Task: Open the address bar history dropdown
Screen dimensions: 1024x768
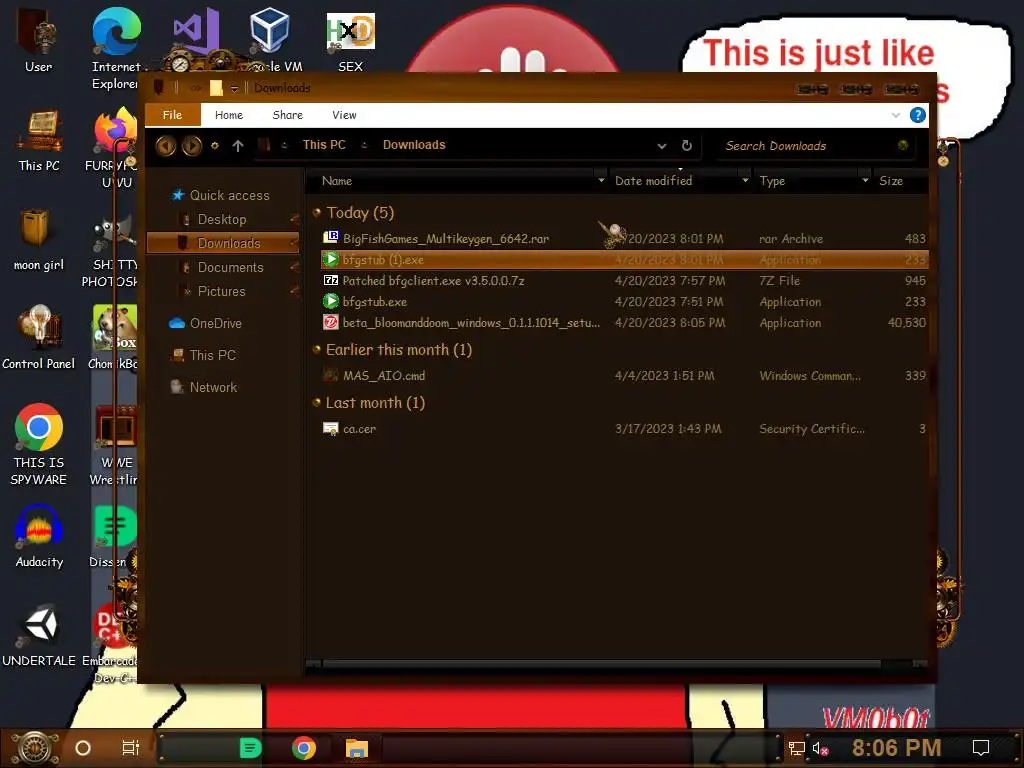Action: click(x=662, y=146)
